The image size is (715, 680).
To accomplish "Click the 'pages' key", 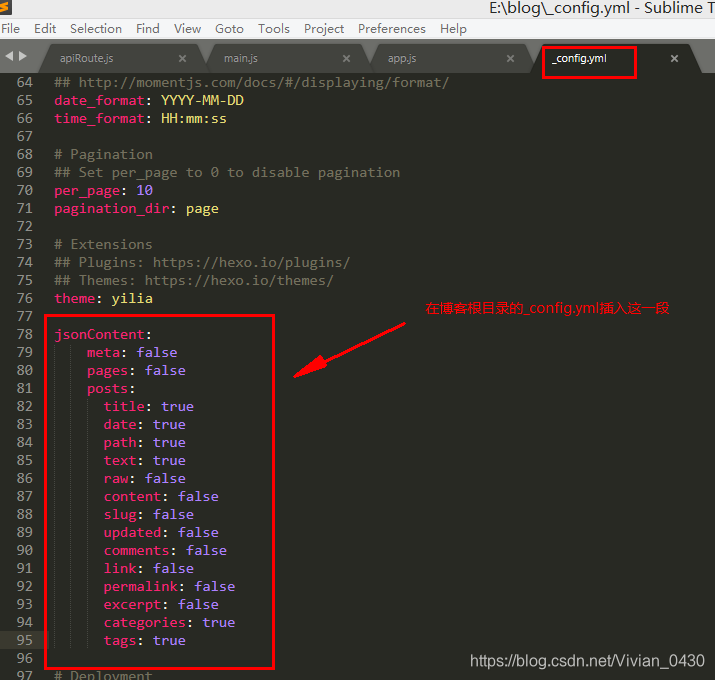I will point(108,371).
